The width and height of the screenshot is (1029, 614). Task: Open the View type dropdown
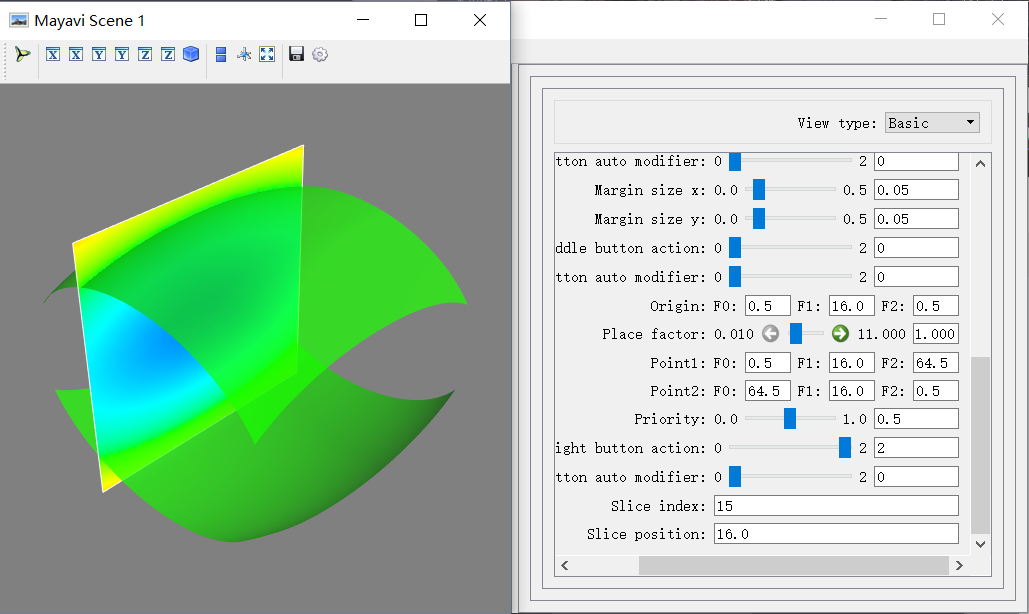[967, 122]
